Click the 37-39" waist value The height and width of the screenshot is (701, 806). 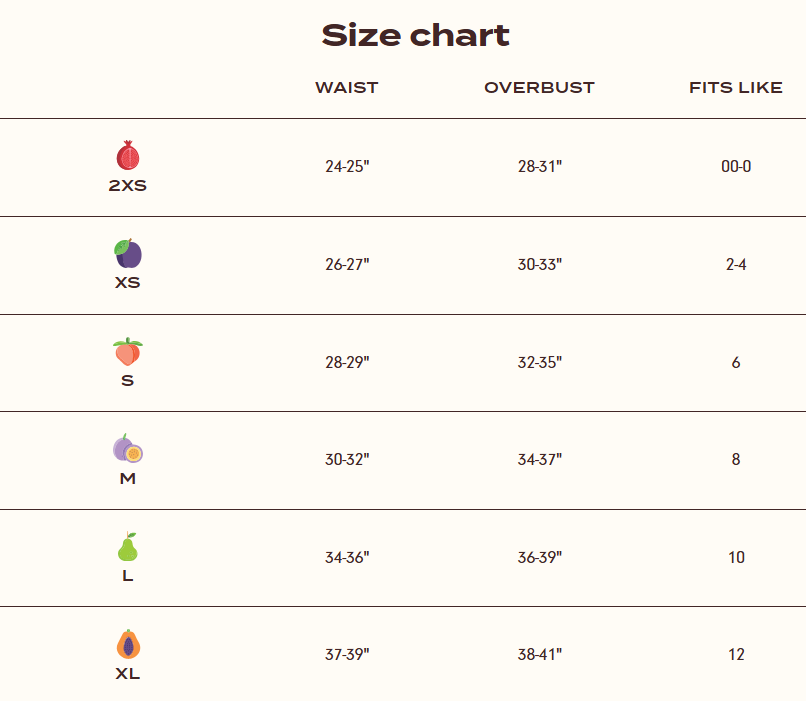tap(347, 655)
